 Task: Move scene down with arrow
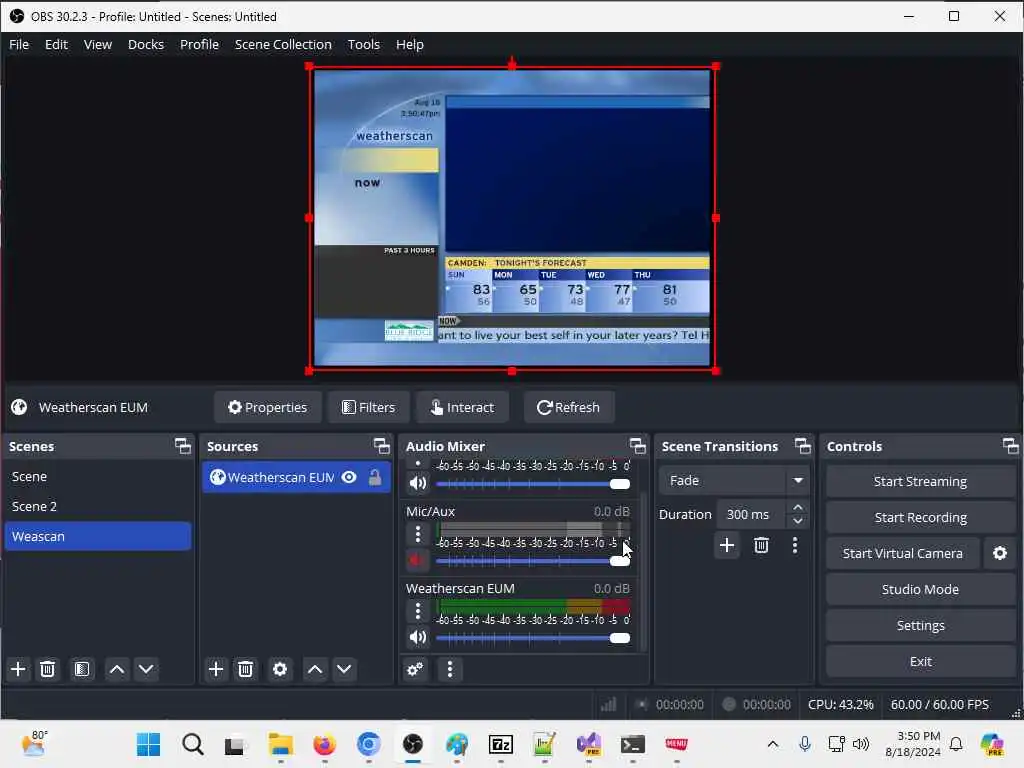146,669
